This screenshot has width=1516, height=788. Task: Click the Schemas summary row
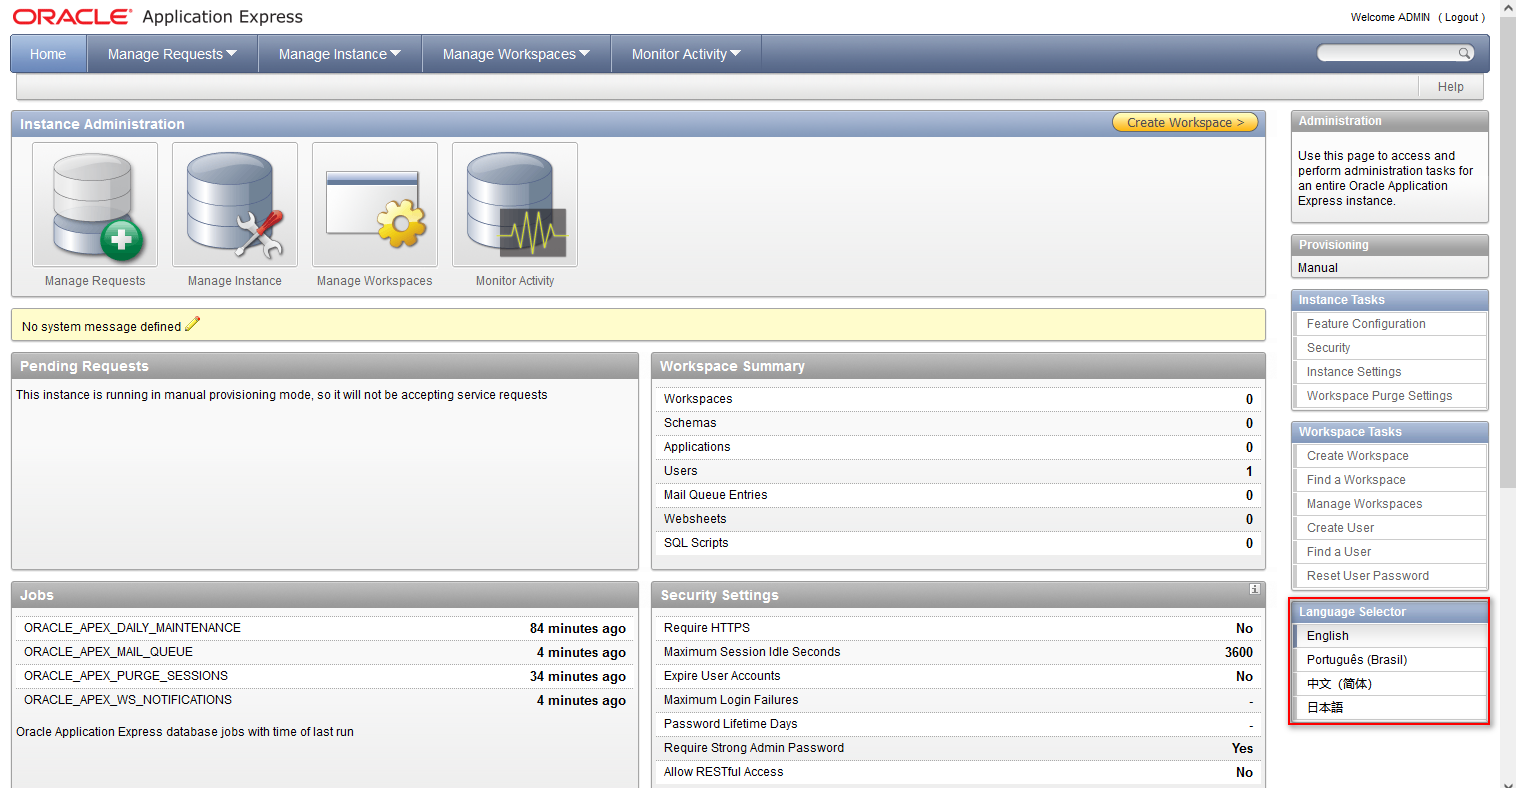coord(958,423)
